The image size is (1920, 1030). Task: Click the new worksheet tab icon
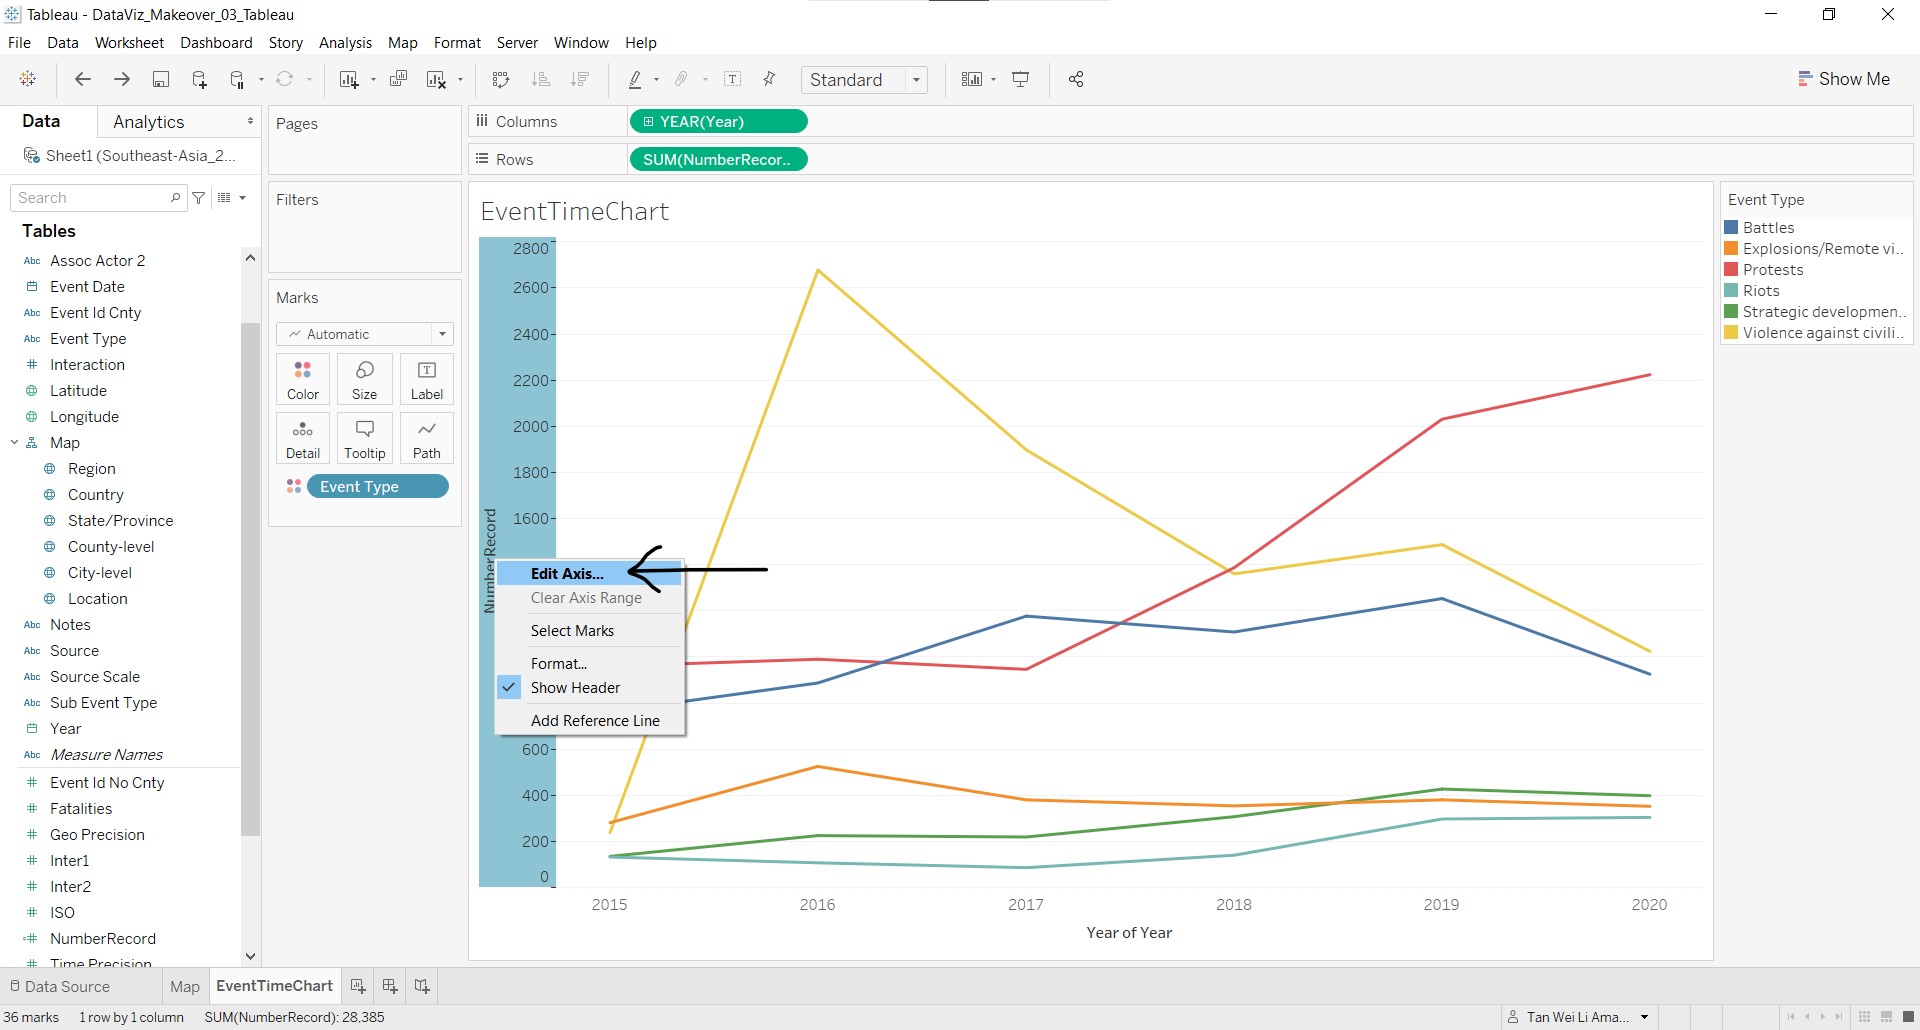358,986
